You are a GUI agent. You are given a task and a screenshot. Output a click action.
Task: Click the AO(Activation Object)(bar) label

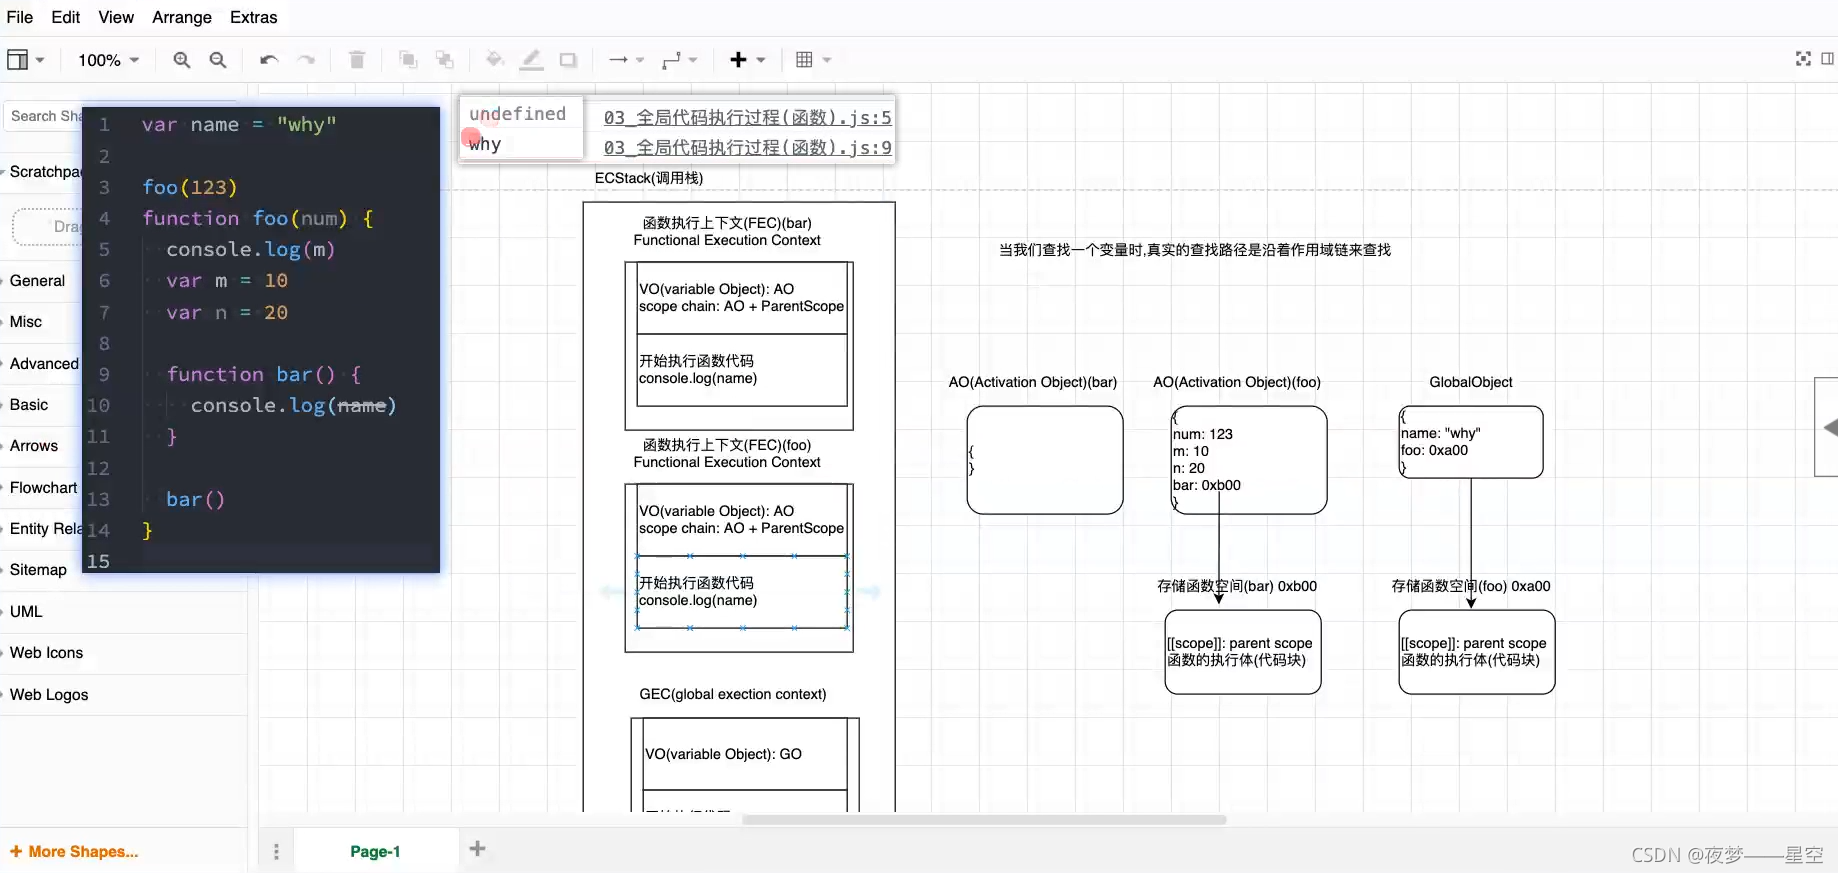tap(1033, 382)
